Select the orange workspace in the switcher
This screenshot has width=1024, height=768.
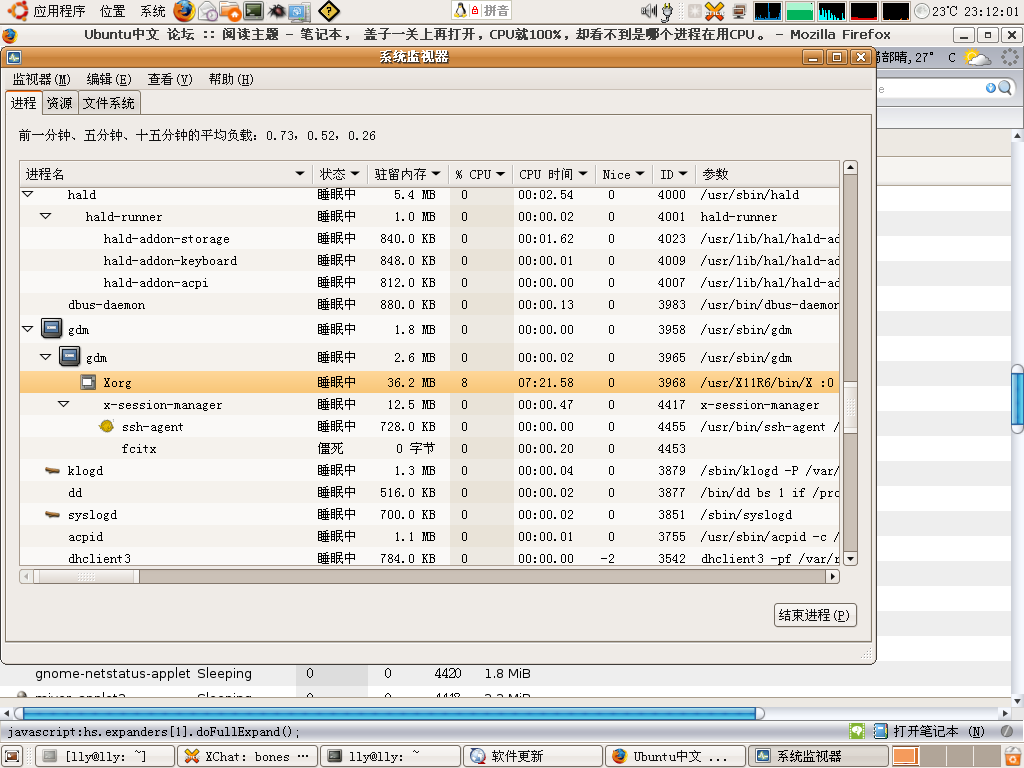[x=906, y=756]
